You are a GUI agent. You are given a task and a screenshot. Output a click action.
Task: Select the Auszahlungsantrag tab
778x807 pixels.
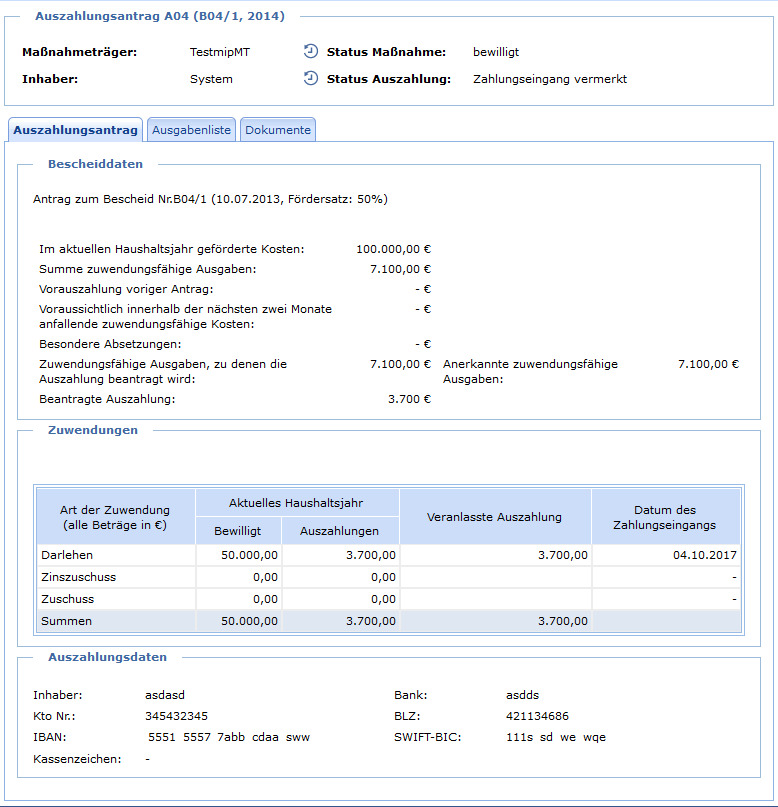pyautogui.click(x=76, y=130)
